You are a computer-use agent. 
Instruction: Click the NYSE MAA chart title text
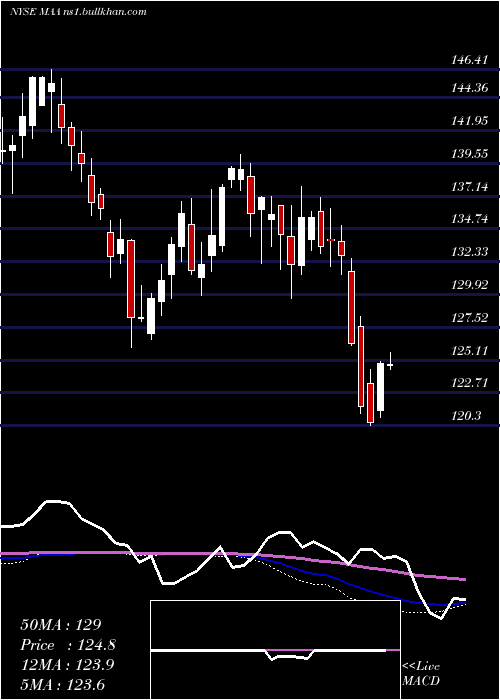pos(79,11)
